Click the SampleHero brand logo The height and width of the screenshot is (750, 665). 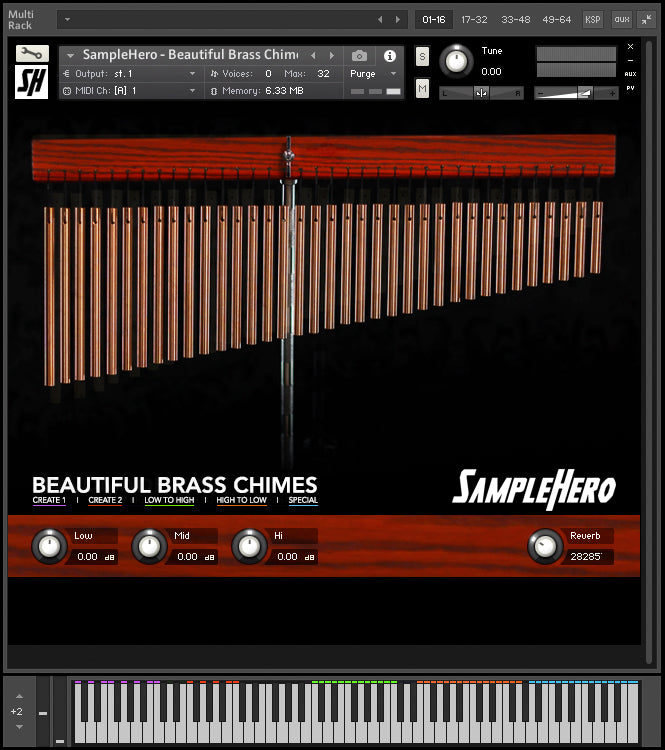tap(534, 489)
